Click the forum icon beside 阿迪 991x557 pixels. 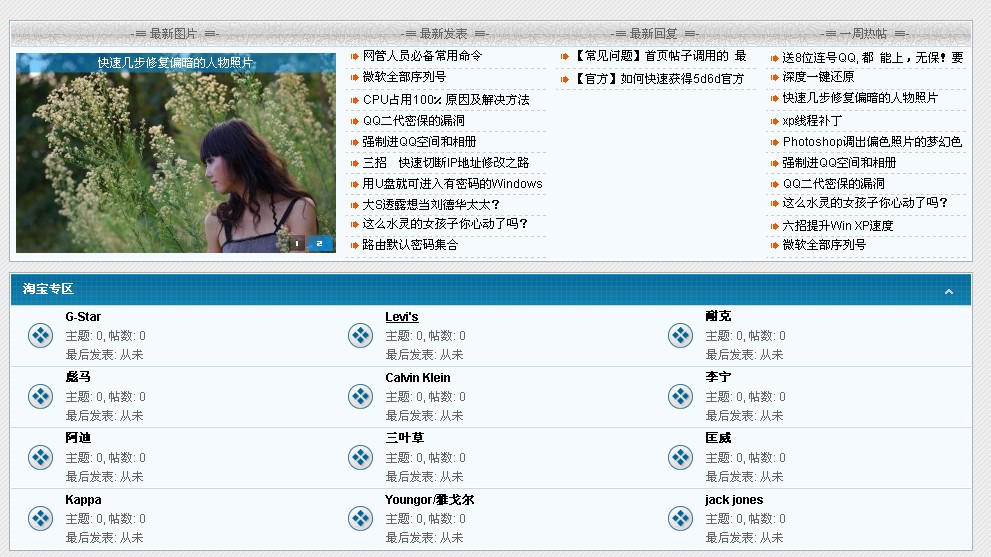tap(40, 458)
